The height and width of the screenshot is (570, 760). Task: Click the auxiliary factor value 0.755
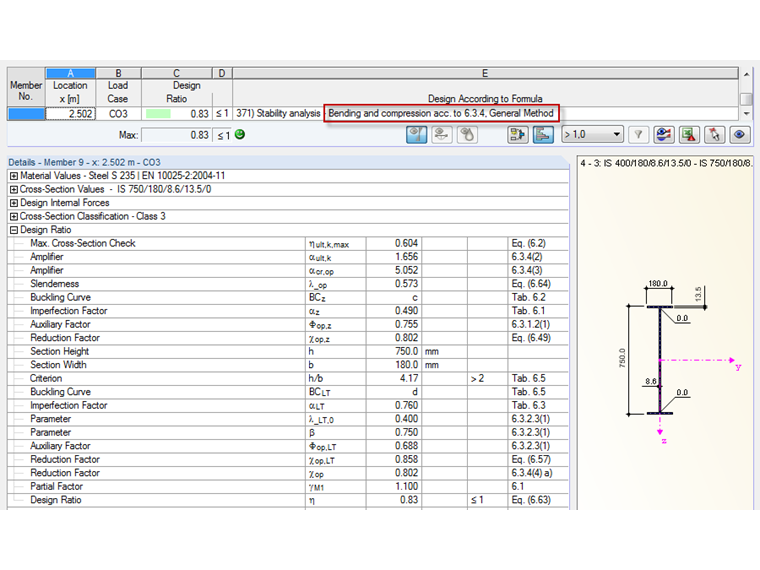coord(406,324)
